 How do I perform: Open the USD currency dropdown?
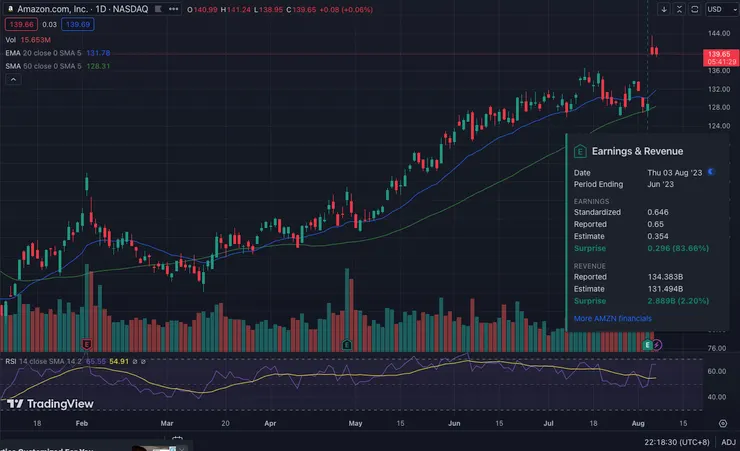coord(721,9)
